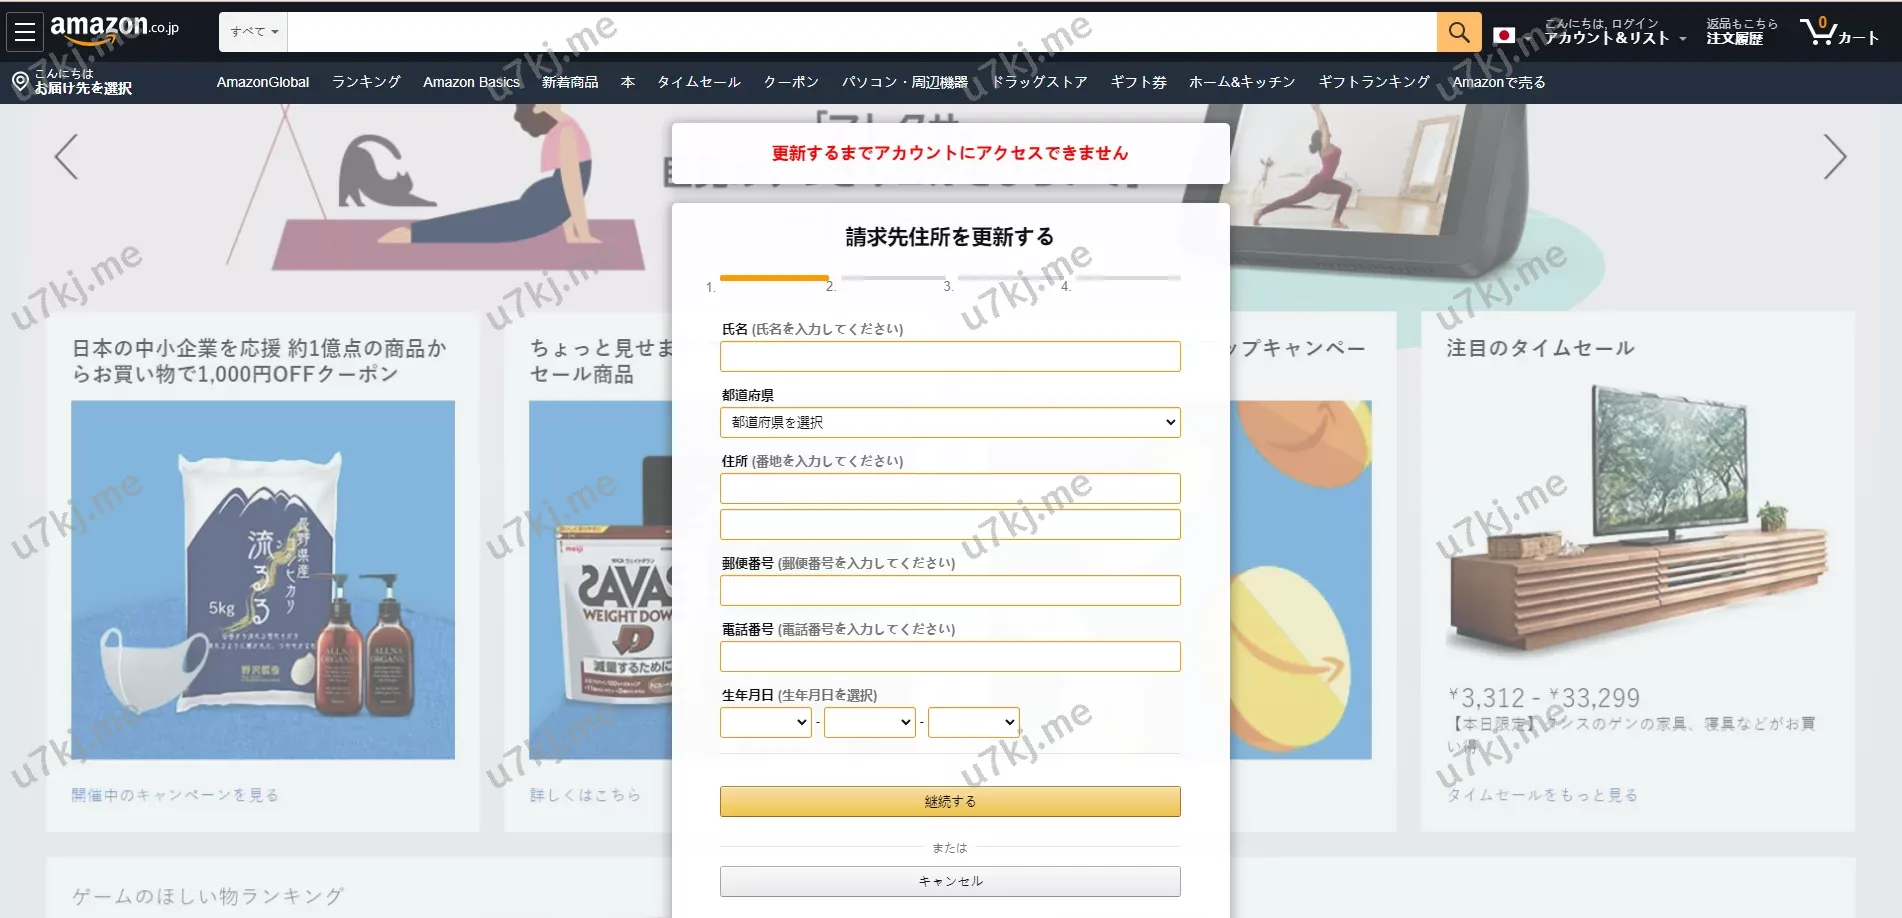This screenshot has width=1902, height=918.
Task: Open the middle 生年月日 month dropdown
Action: (869, 722)
